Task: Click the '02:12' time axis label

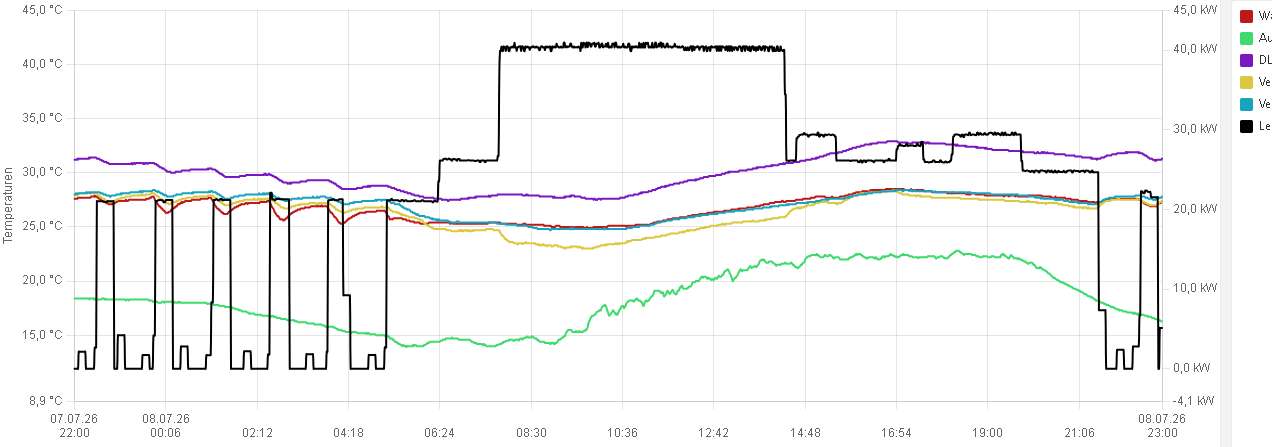Action: click(x=257, y=433)
